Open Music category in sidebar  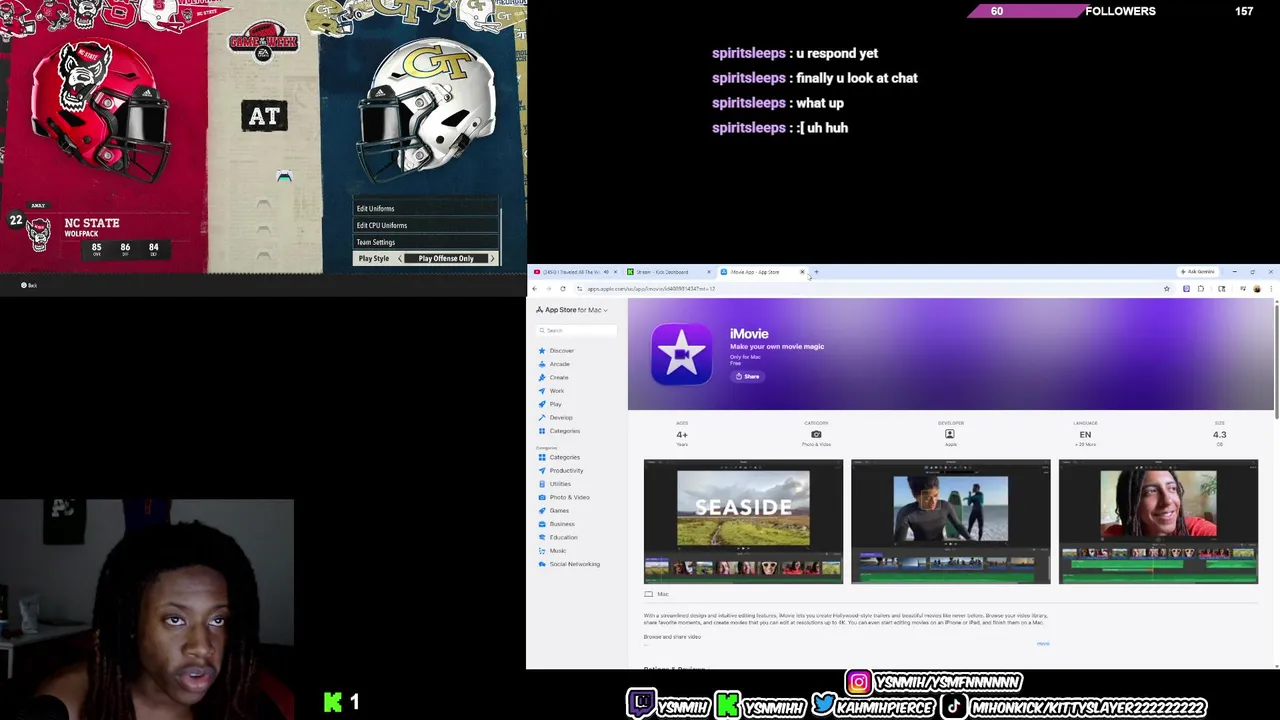coord(552,551)
